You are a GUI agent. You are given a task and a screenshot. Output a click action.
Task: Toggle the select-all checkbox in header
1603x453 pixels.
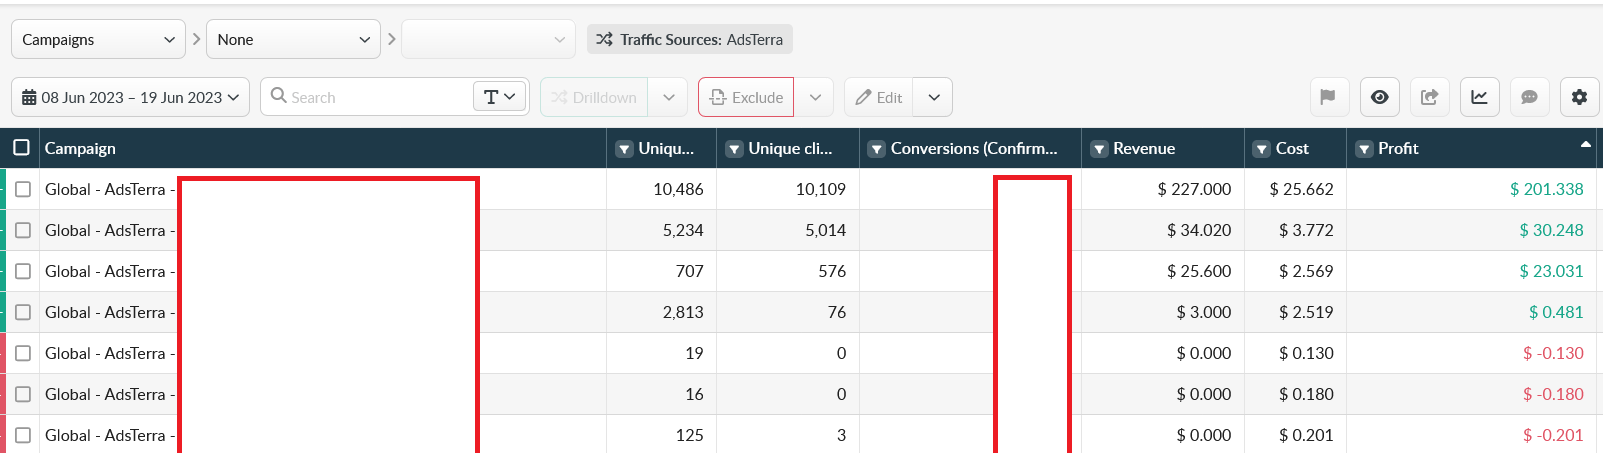pos(21,148)
